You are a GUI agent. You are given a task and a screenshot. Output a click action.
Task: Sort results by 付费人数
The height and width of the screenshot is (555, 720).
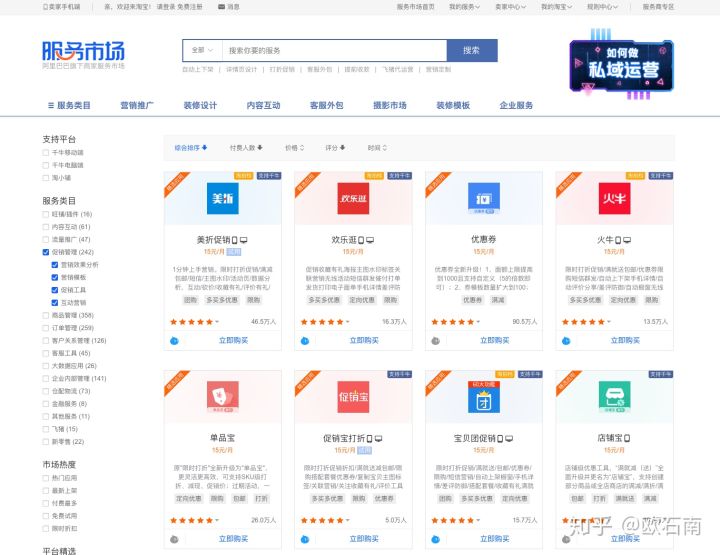(245, 148)
